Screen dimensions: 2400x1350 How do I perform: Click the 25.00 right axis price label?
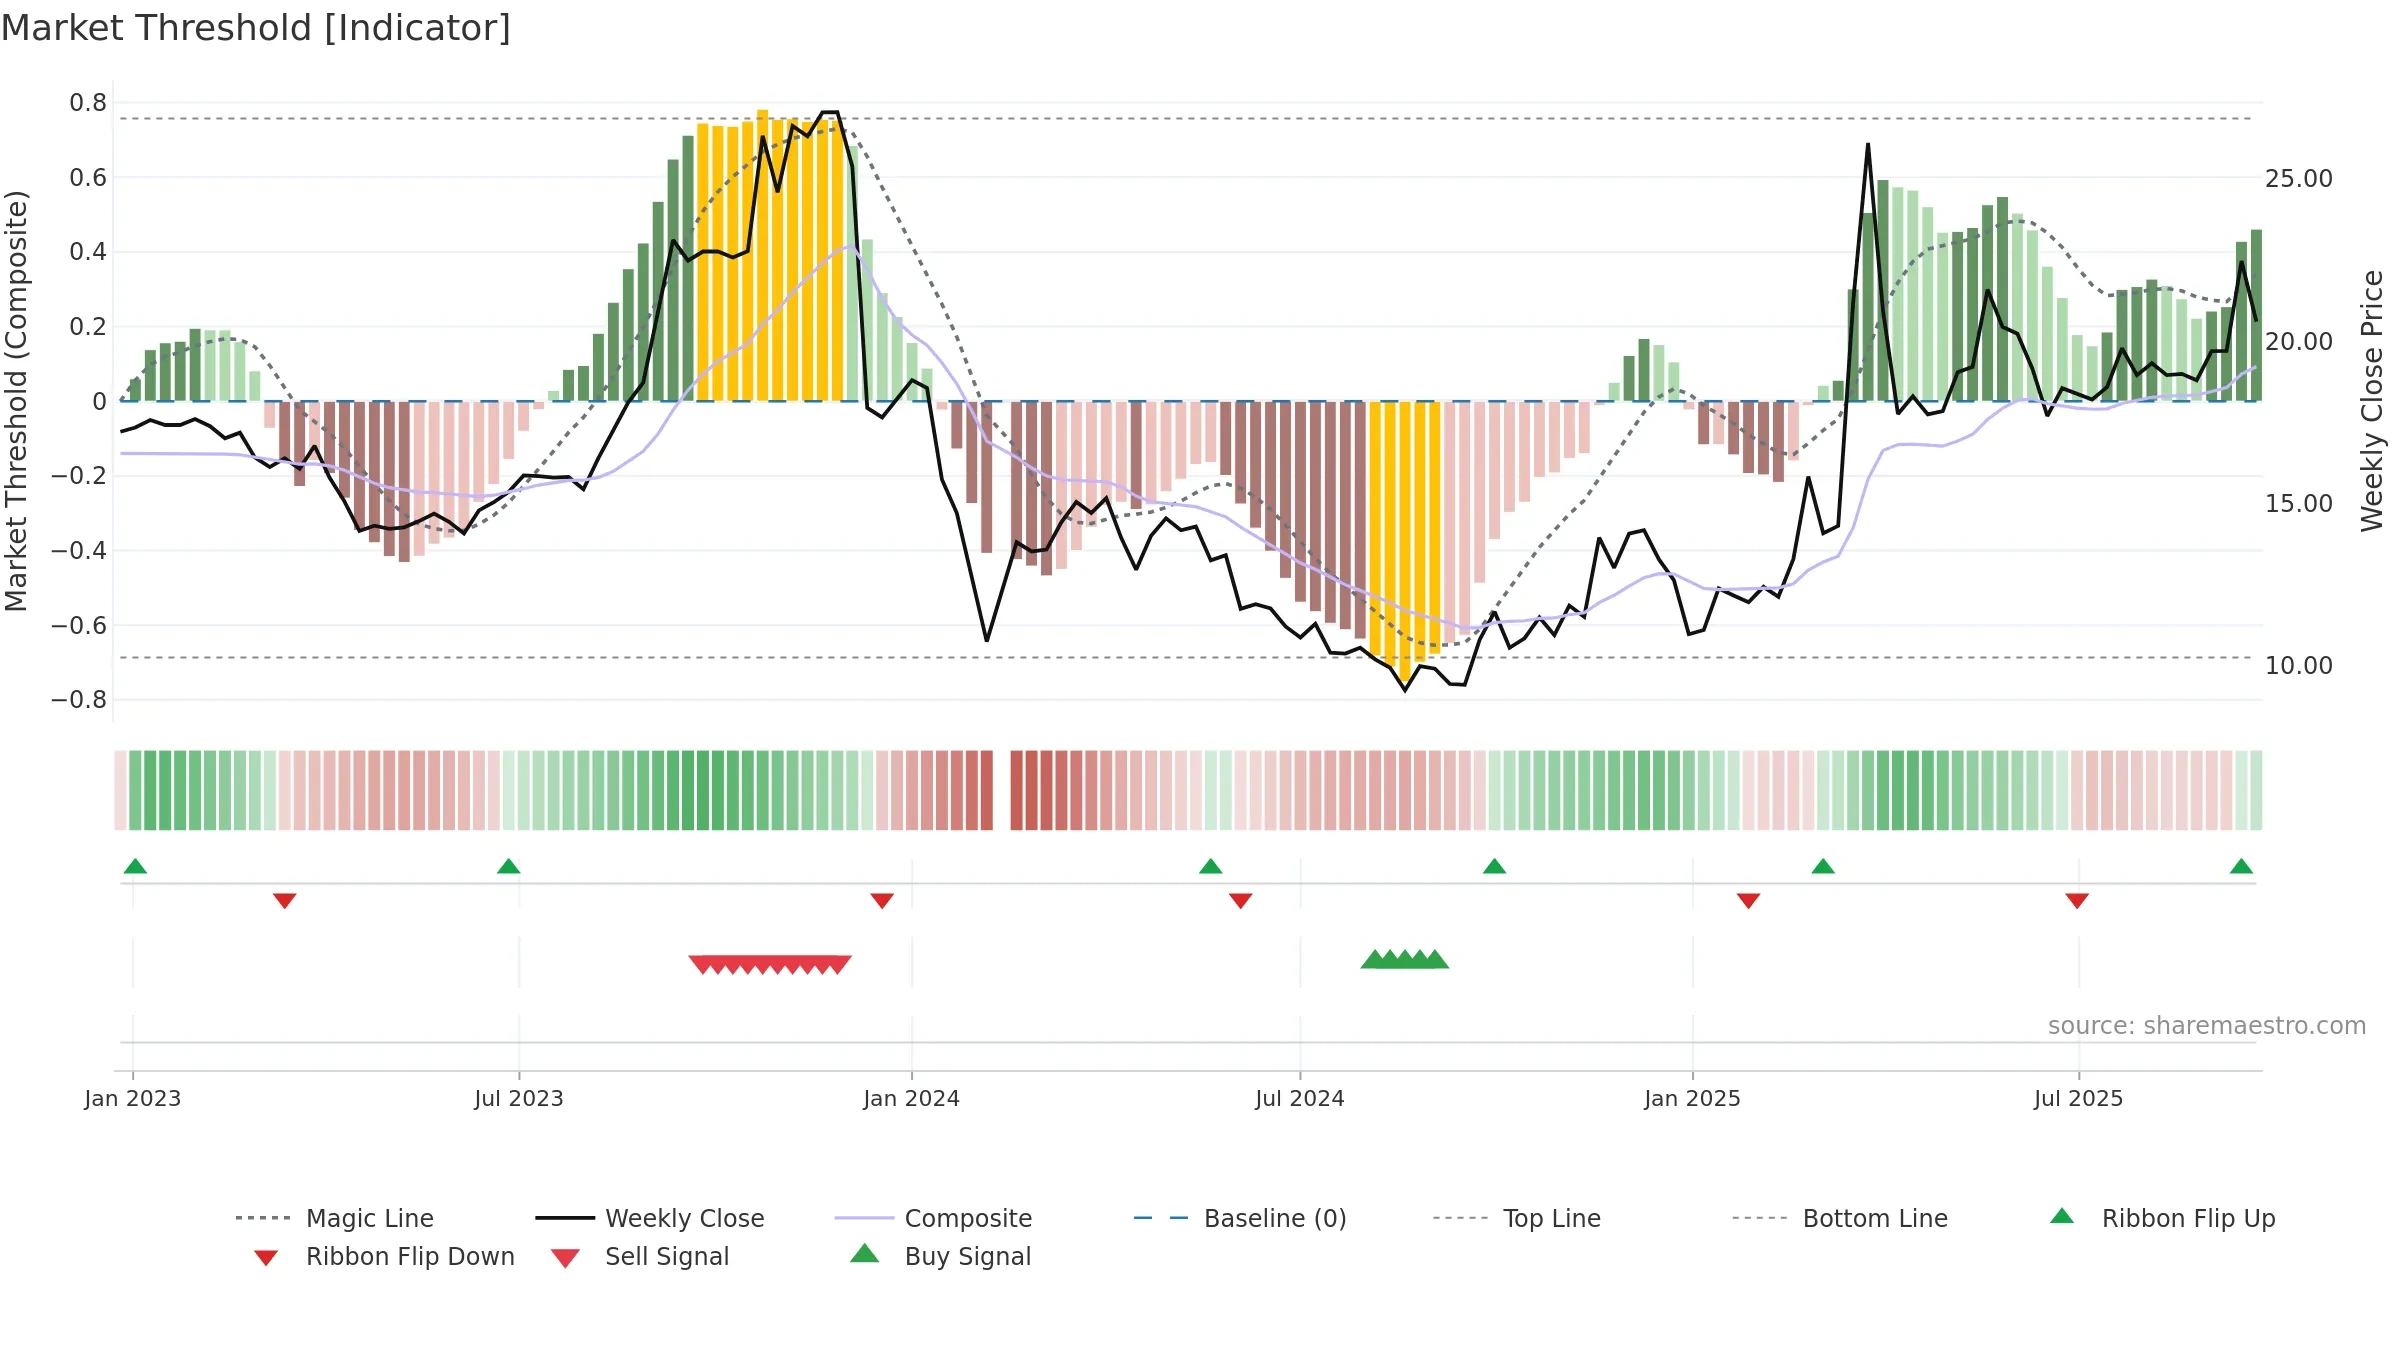click(2299, 179)
